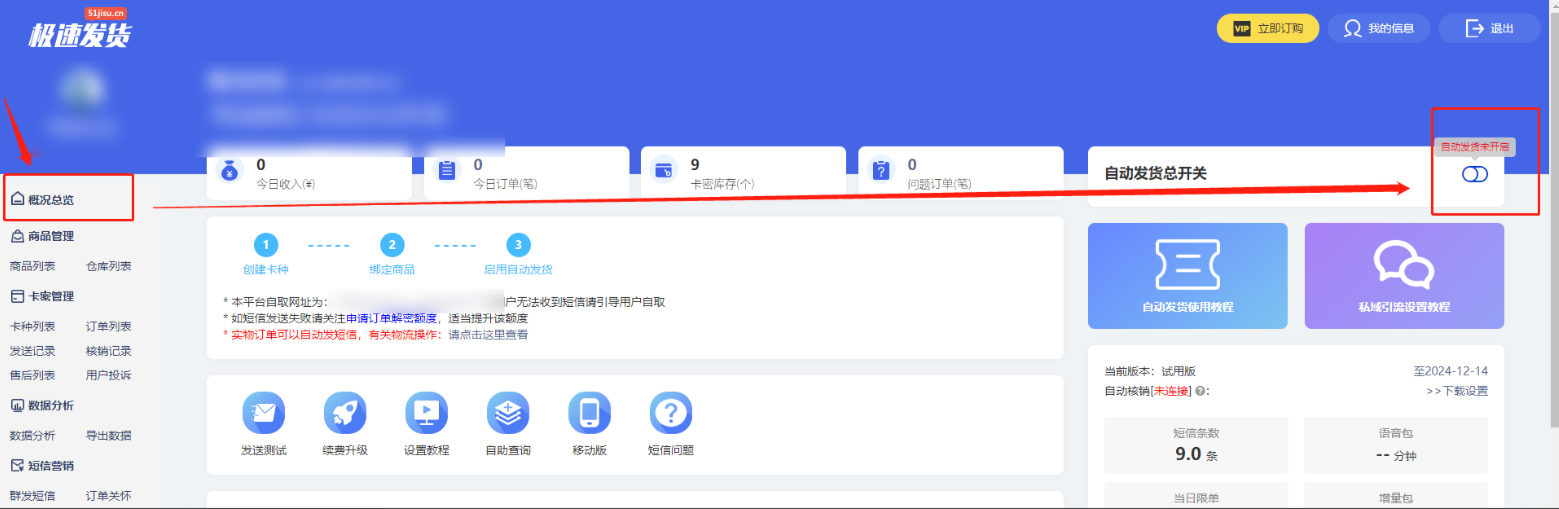
Task: Click the 未连接 status link
Action: click(x=1172, y=391)
